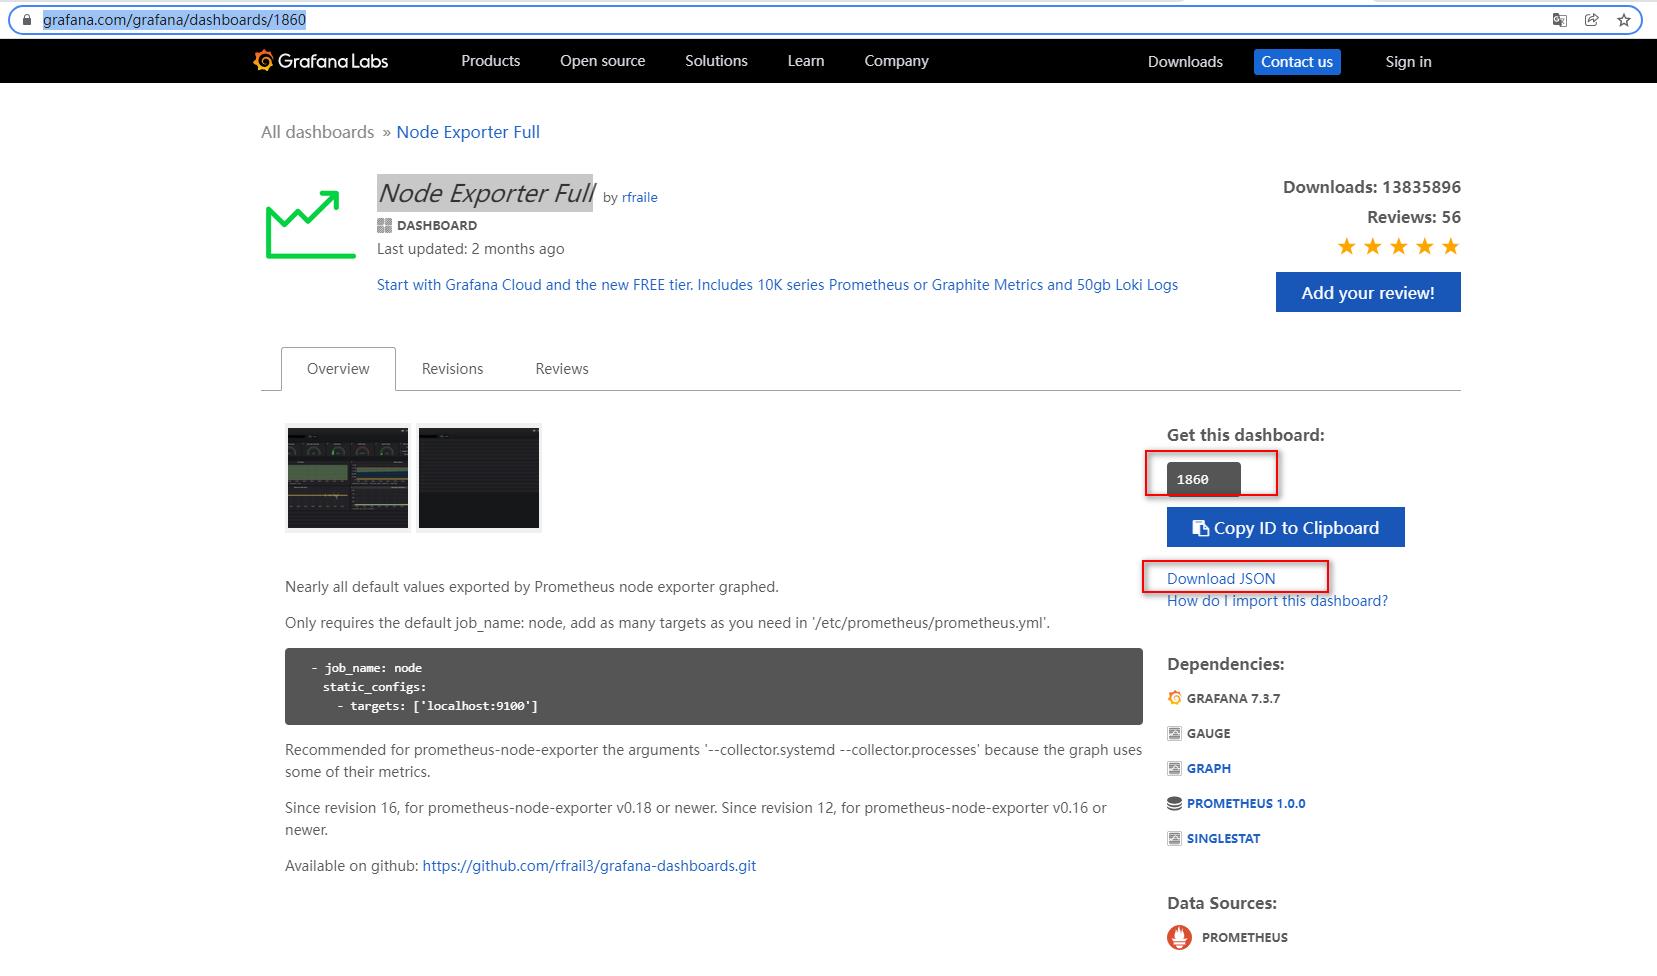Click PROMETHEUS data source label
This screenshot has width=1657, height=976.
click(x=1244, y=938)
